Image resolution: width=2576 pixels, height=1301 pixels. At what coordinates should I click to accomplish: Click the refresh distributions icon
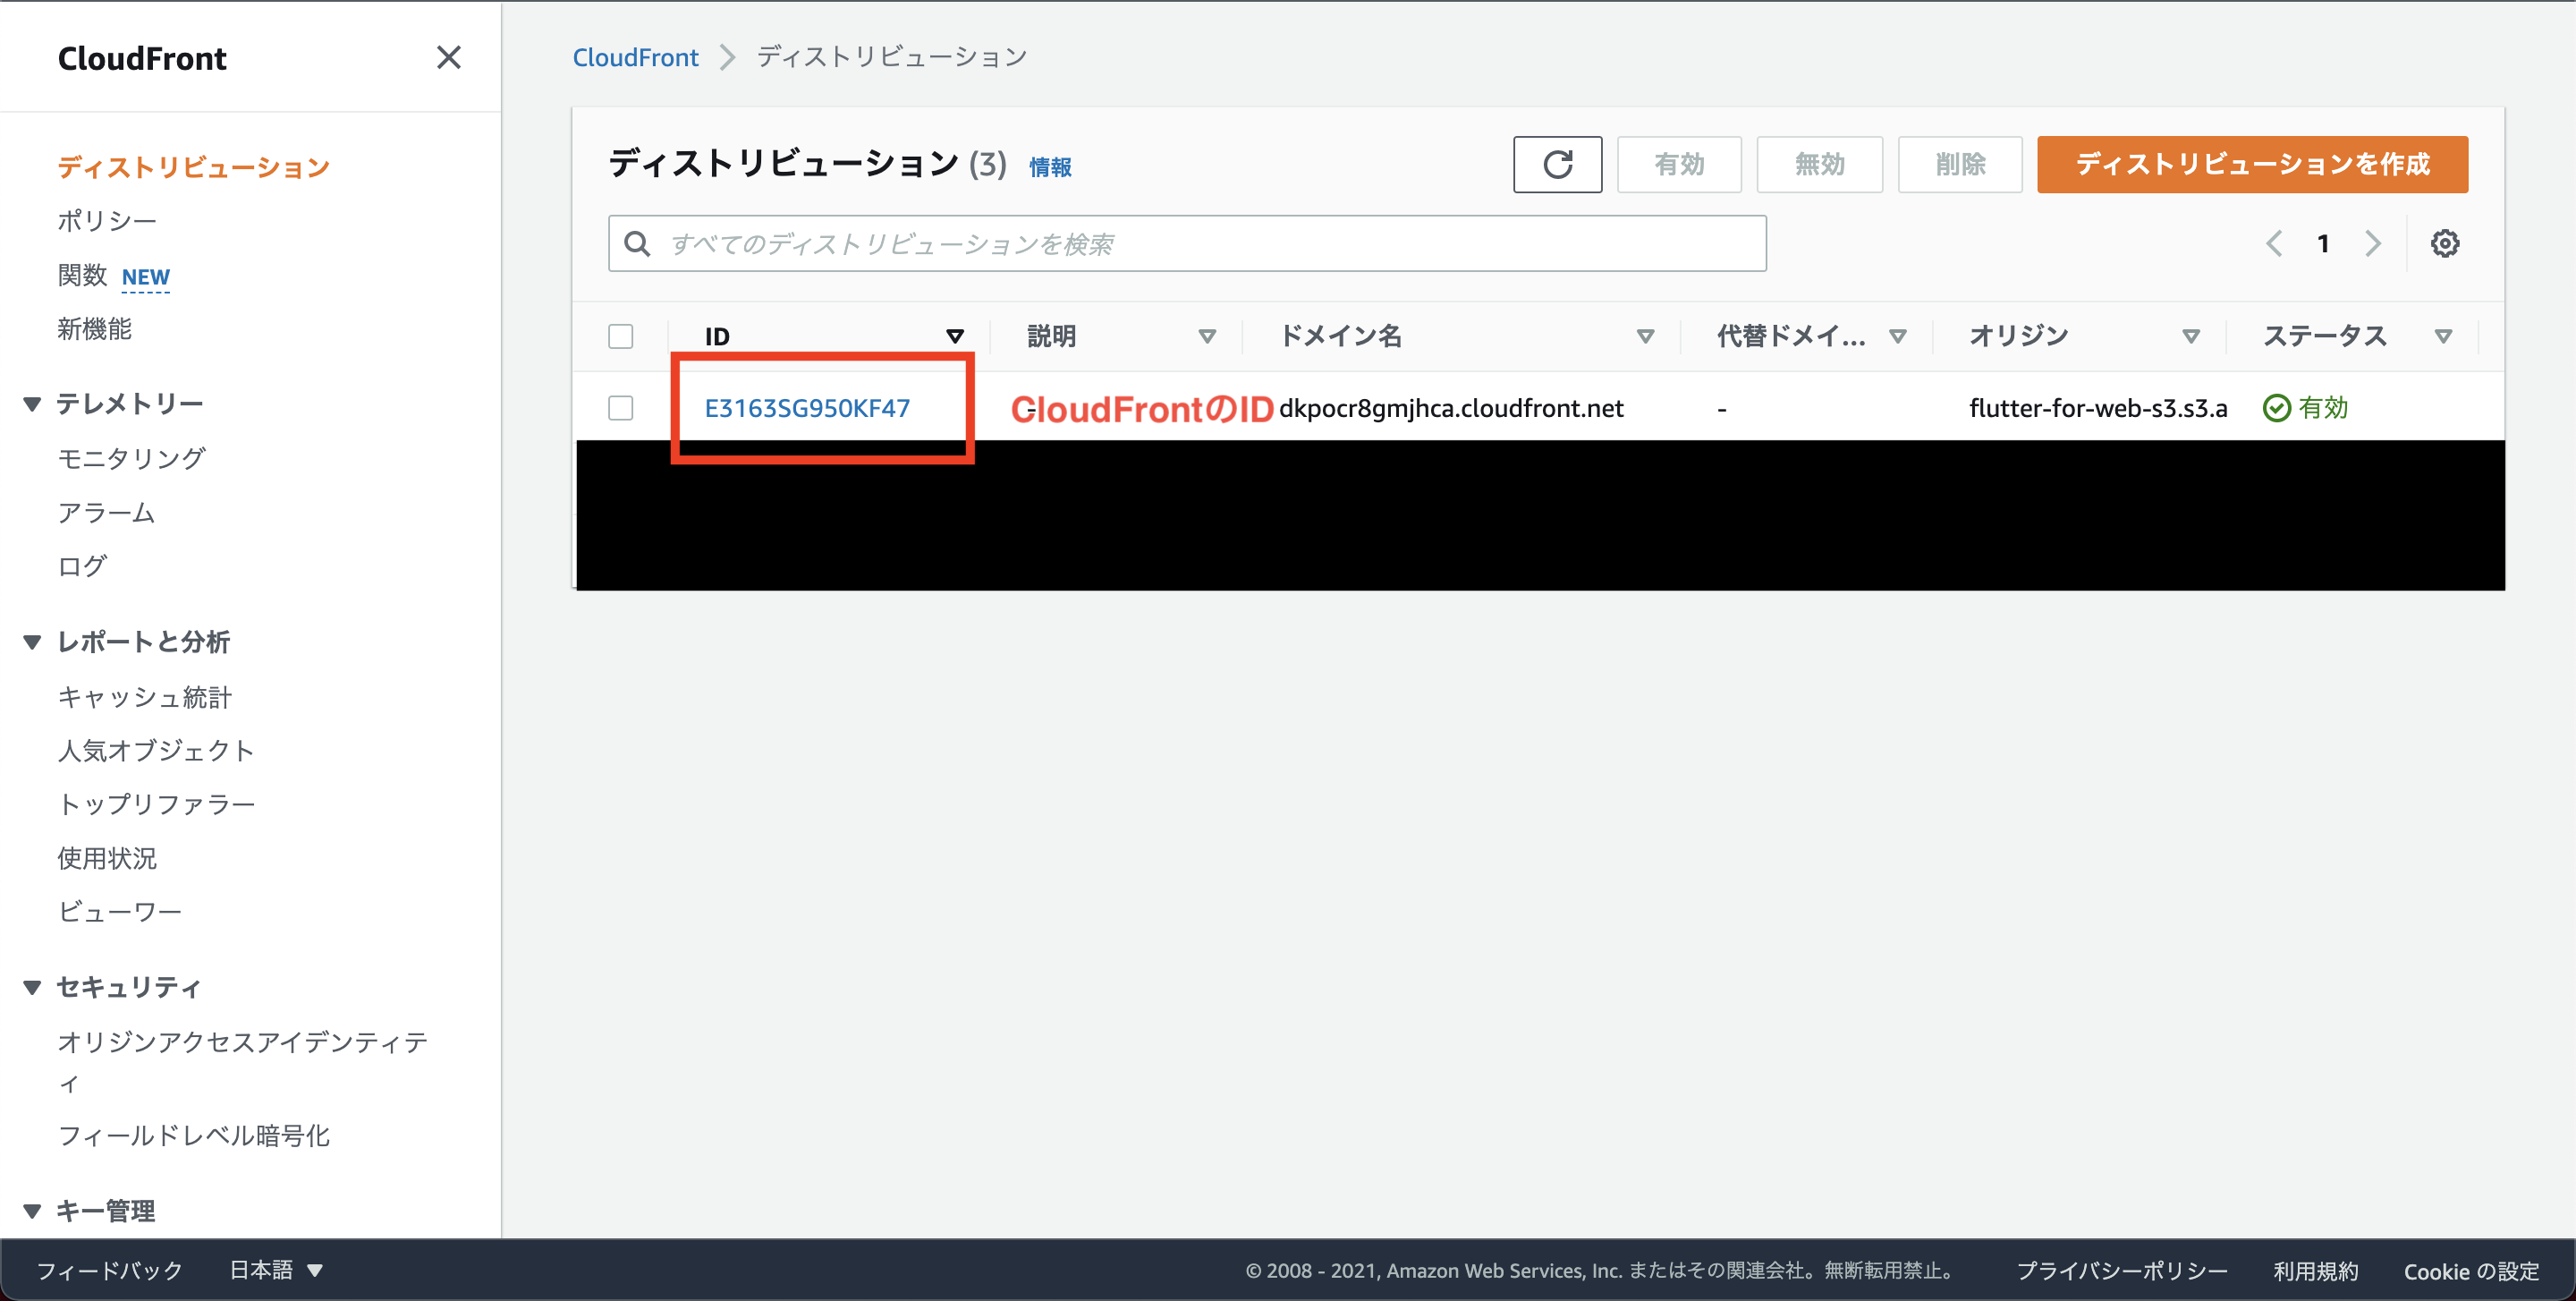click(x=1557, y=164)
